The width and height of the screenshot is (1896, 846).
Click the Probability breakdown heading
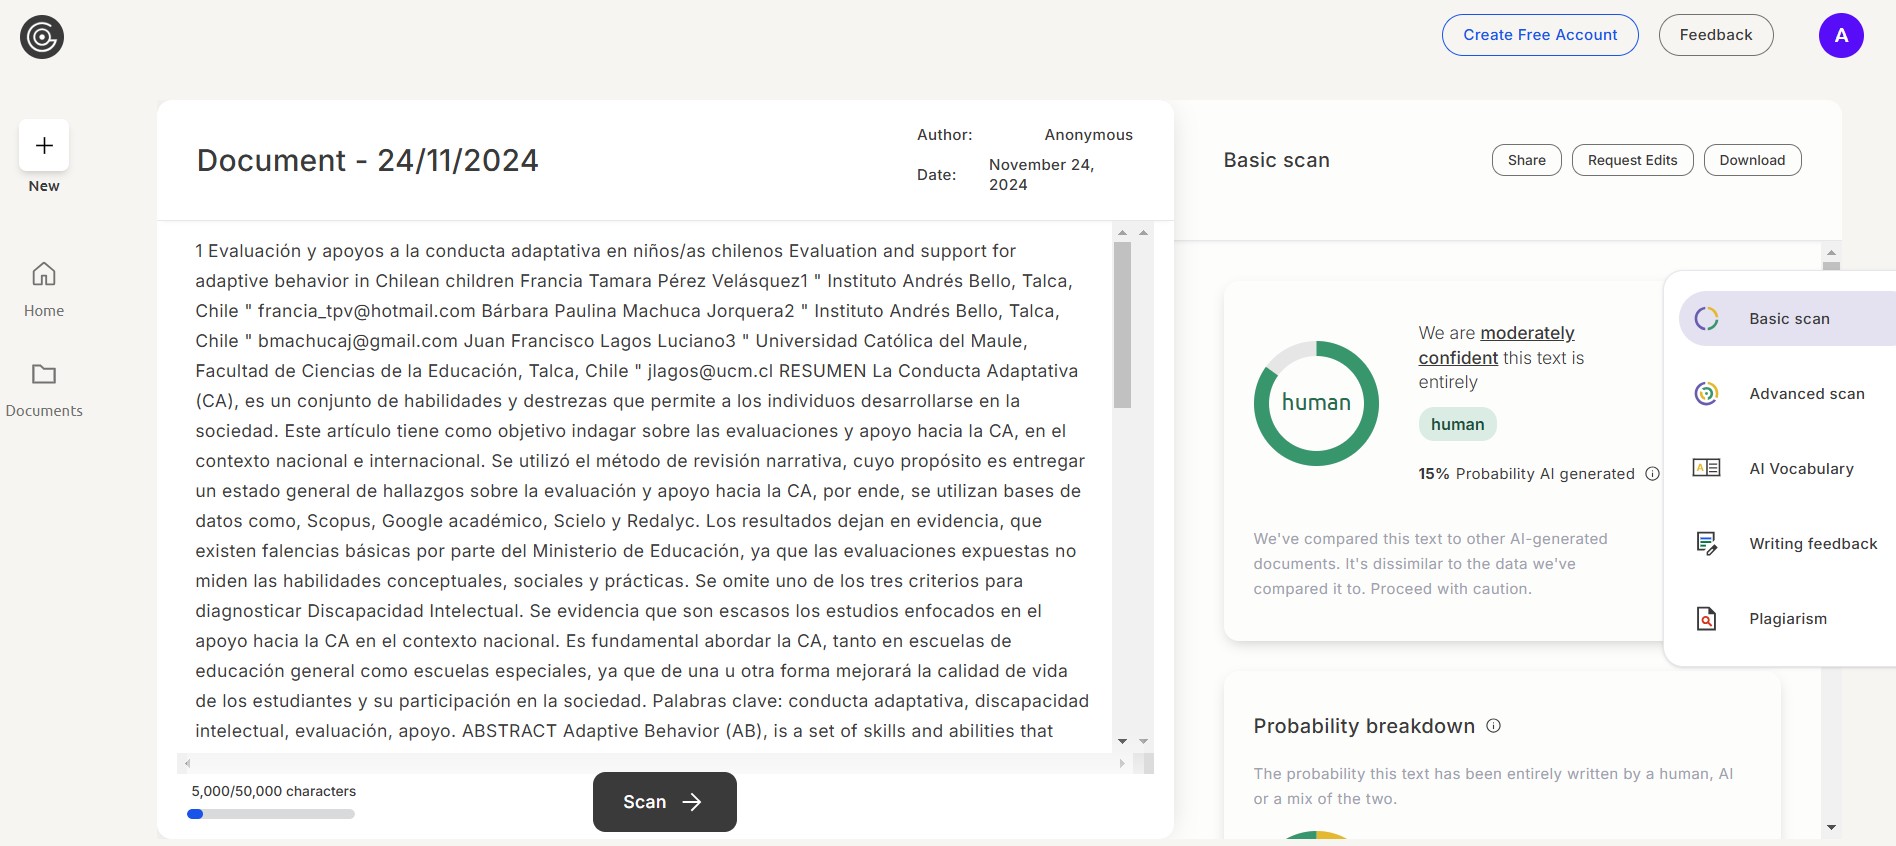1364,726
